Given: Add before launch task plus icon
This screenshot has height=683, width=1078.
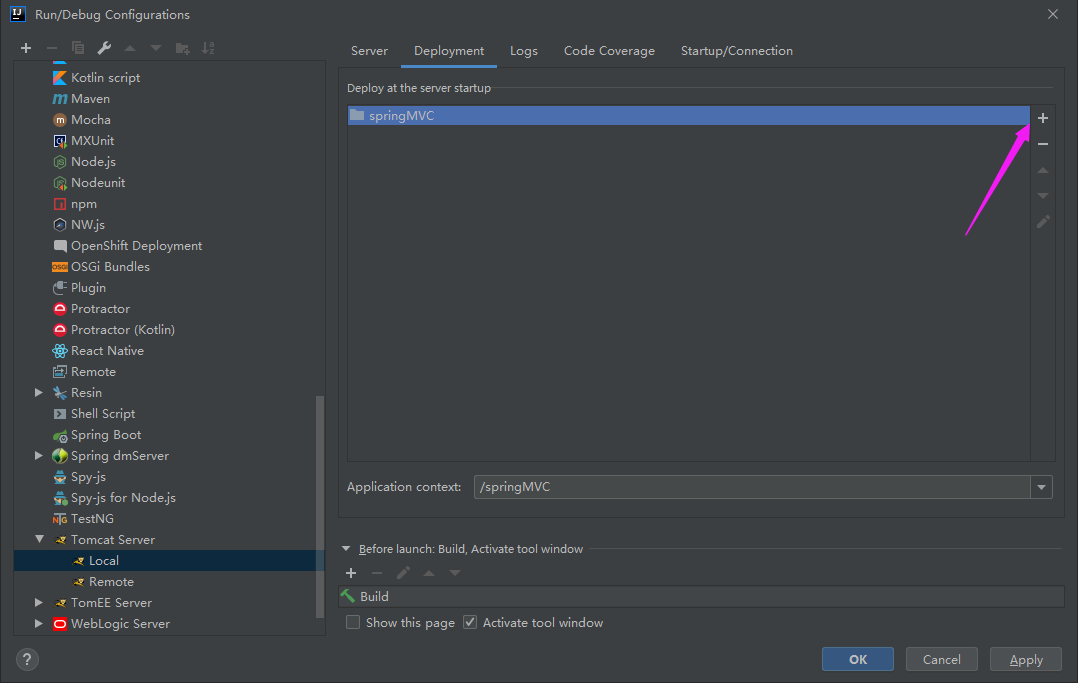Looking at the screenshot, I should [x=351, y=573].
